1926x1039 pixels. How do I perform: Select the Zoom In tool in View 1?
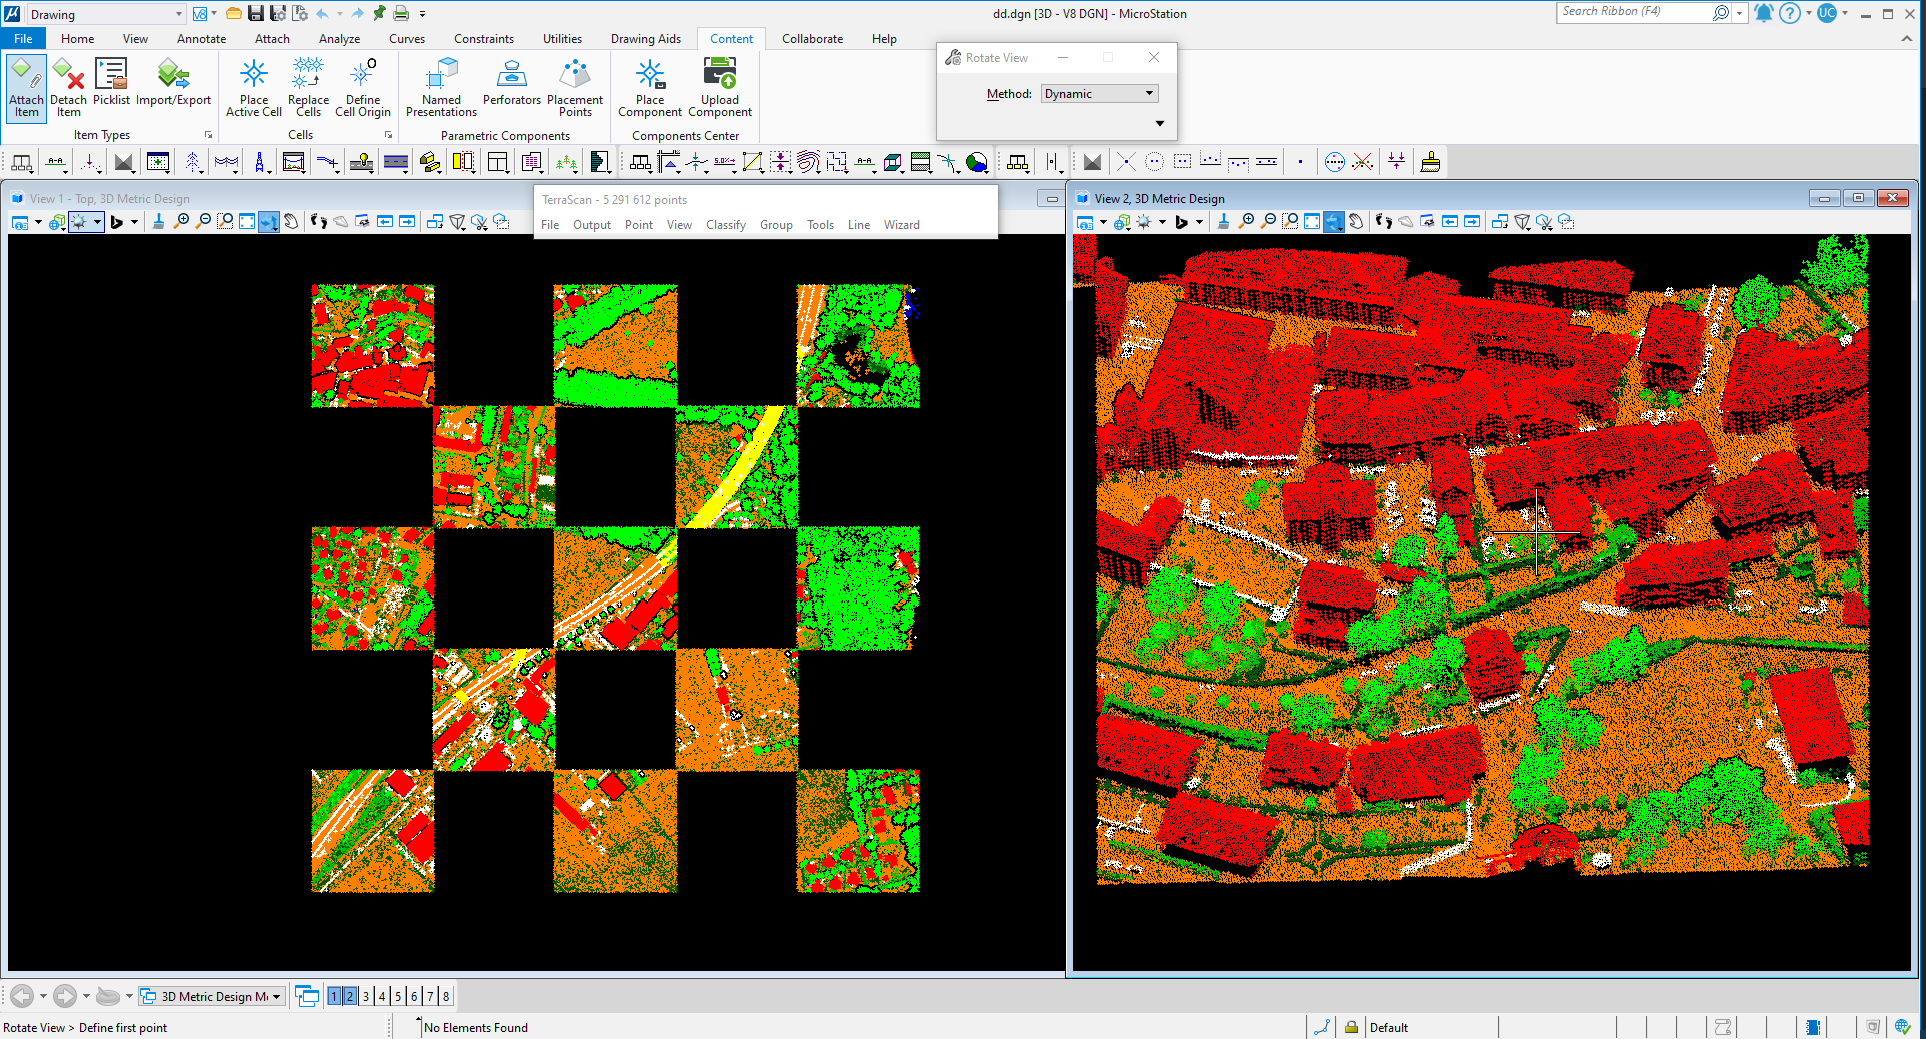tap(182, 222)
